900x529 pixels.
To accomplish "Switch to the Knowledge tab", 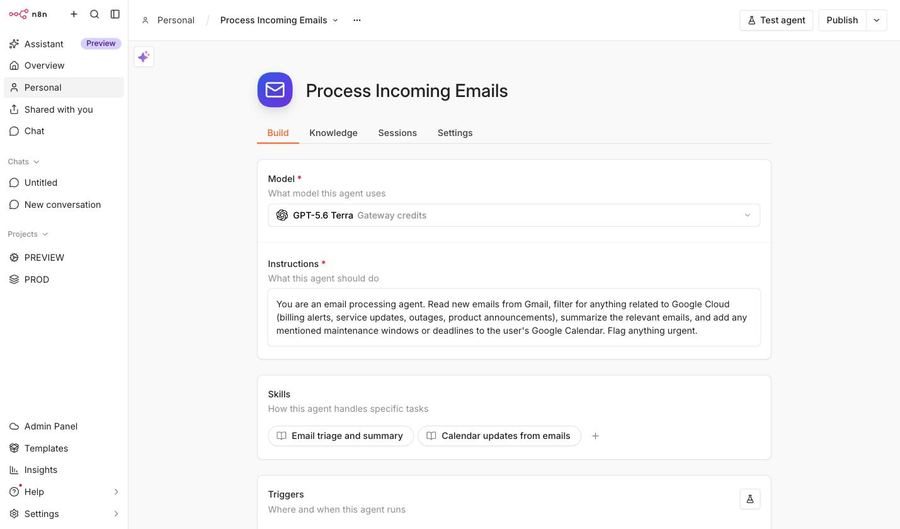I will (333, 133).
